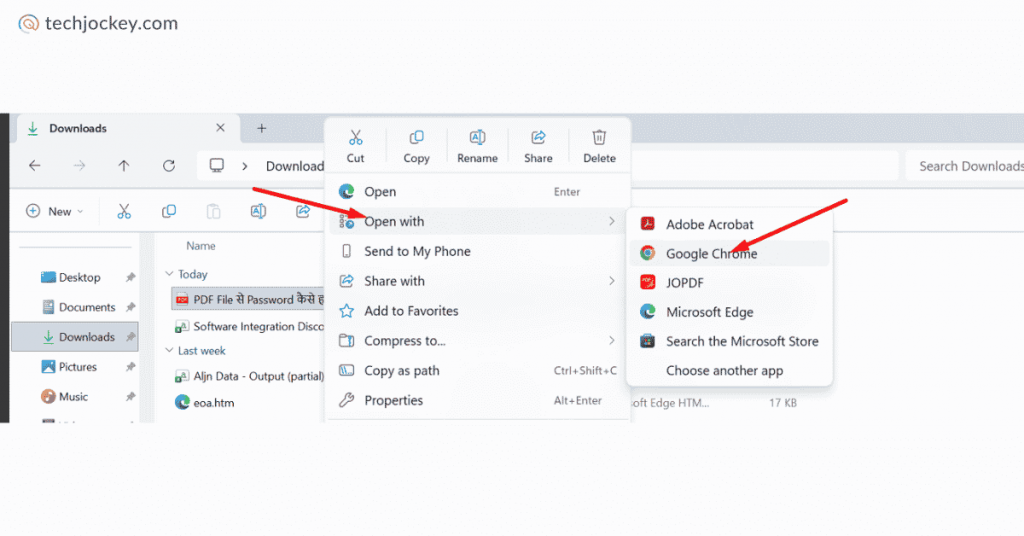The width and height of the screenshot is (1024, 536).
Task: Click the This PC monitor icon in address bar
Action: pos(217,165)
